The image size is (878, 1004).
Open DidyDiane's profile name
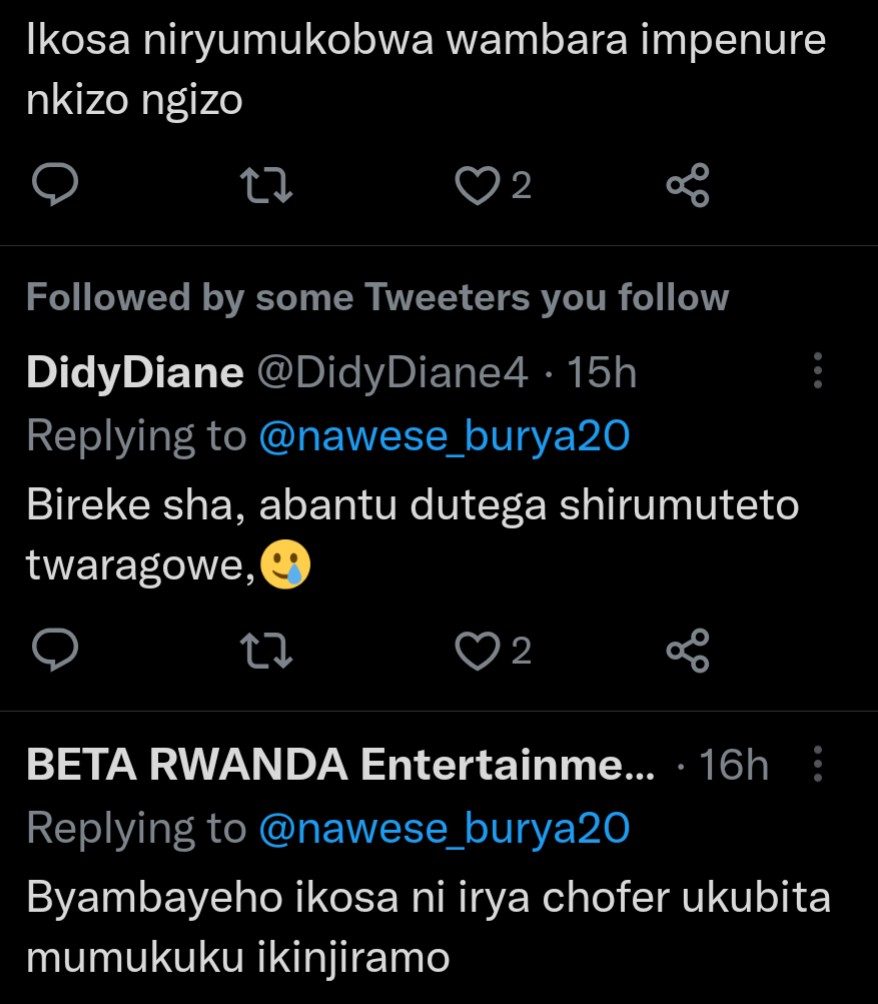click(134, 373)
